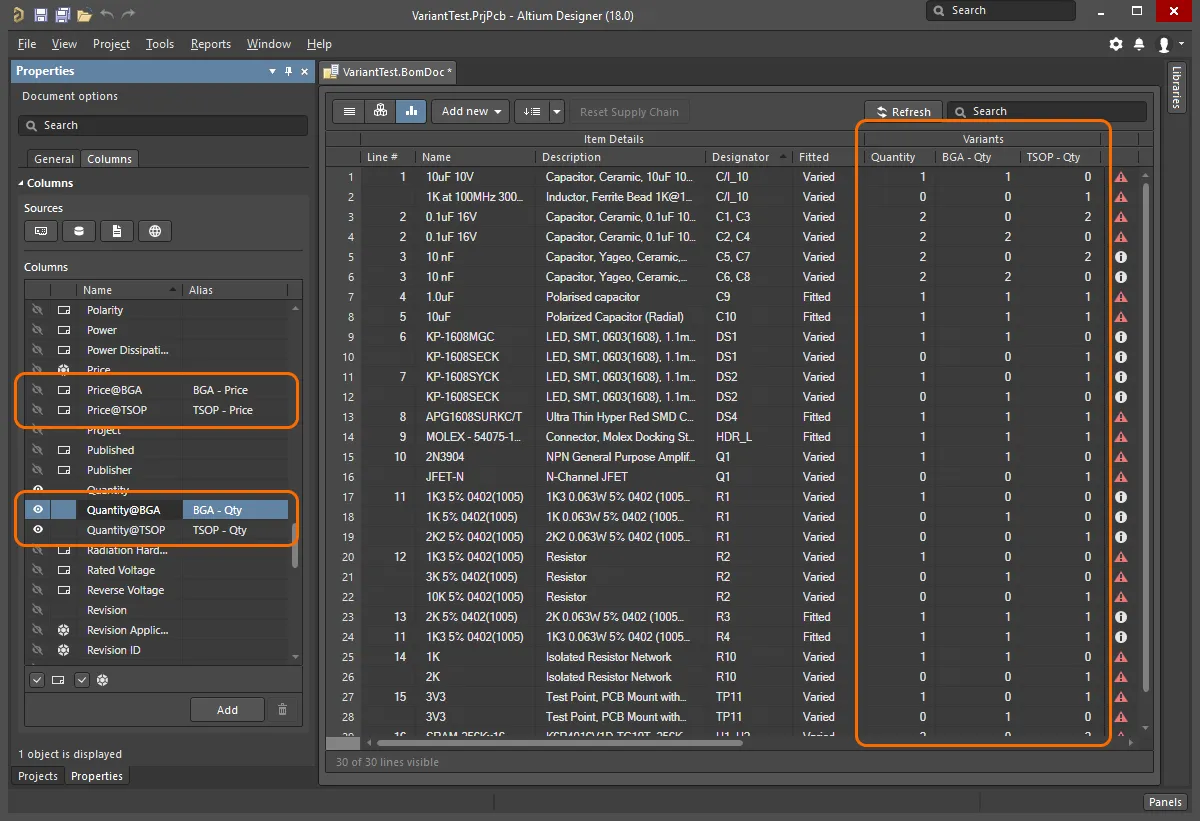Click the warning icon on row 1
1200x821 pixels.
click(1121, 177)
